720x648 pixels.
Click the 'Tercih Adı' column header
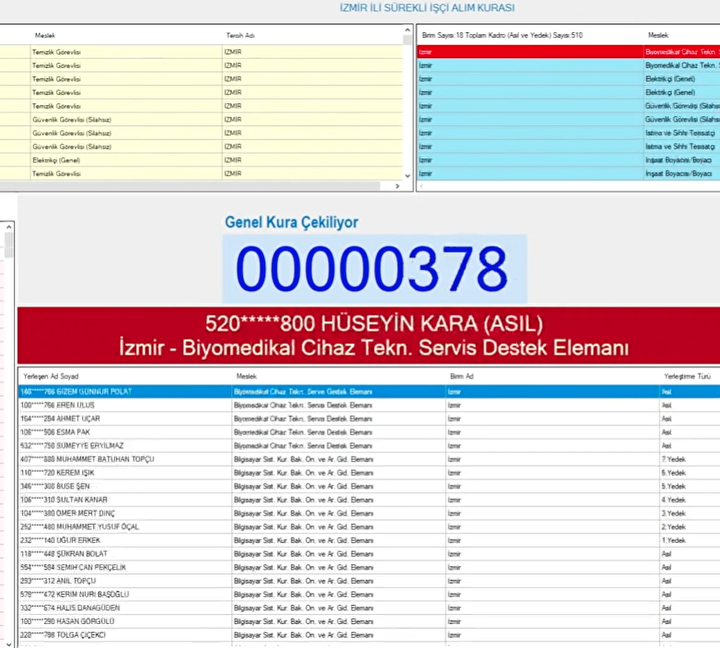[240, 35]
